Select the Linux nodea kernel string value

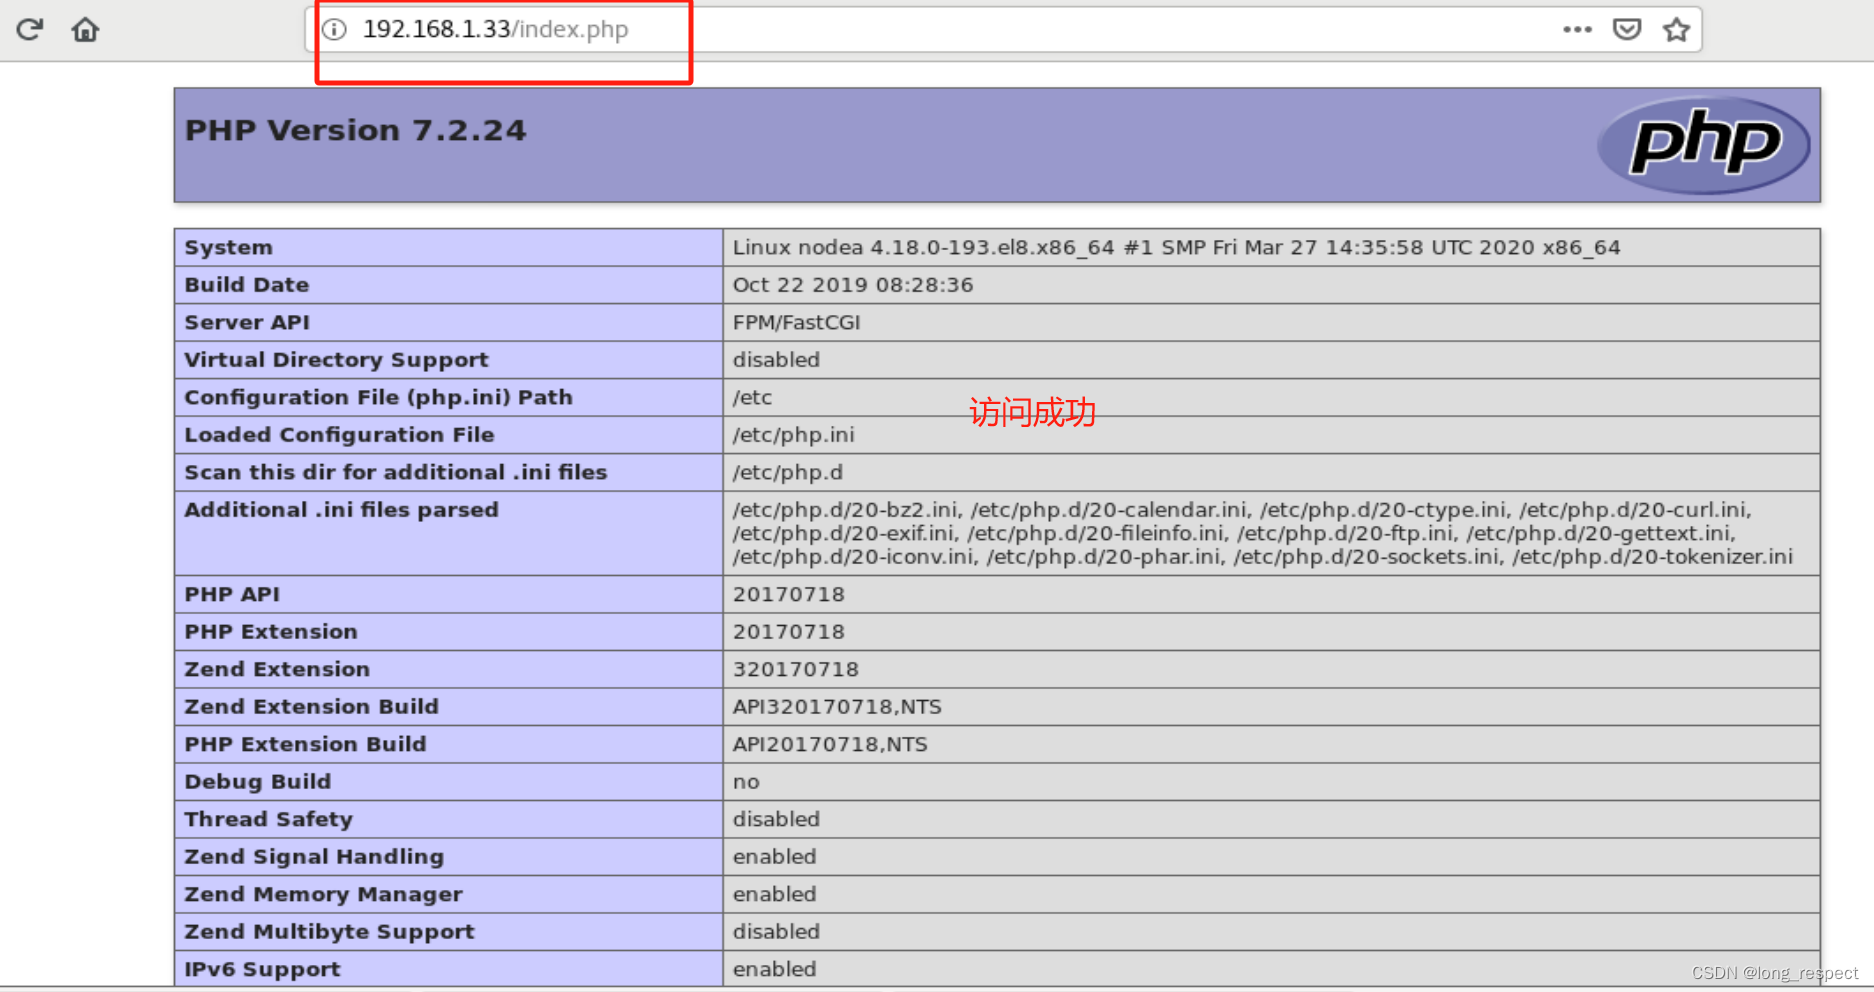(x=1176, y=247)
